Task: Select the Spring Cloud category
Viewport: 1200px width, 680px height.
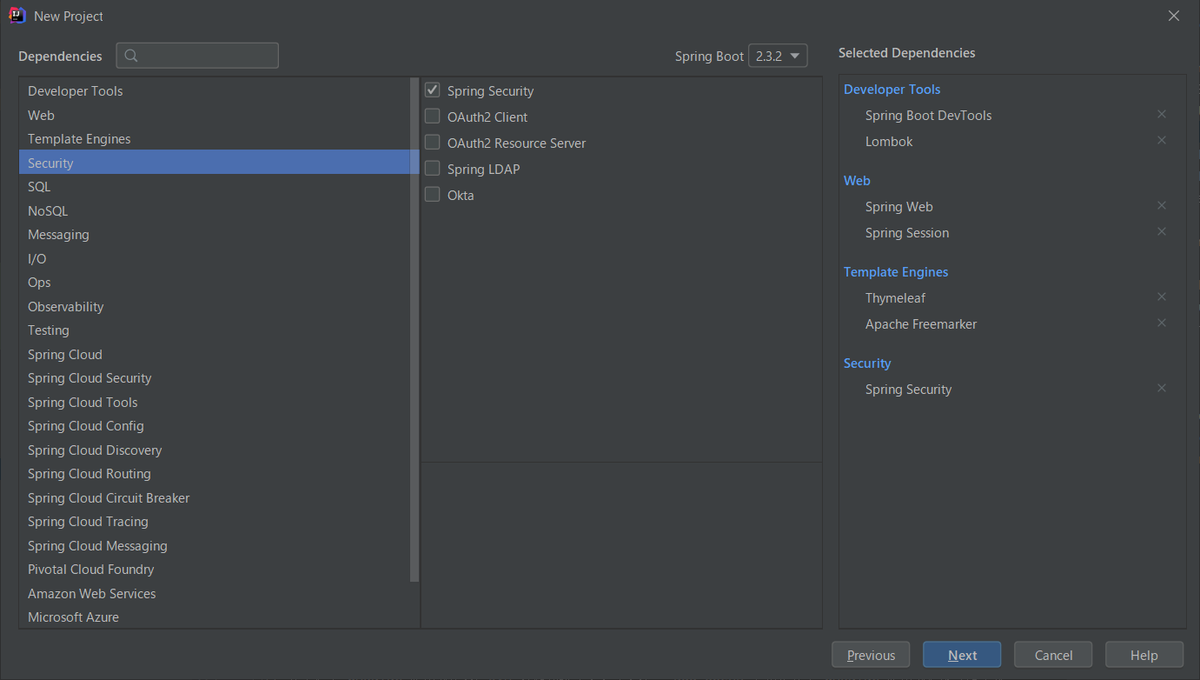Action: [214, 355]
